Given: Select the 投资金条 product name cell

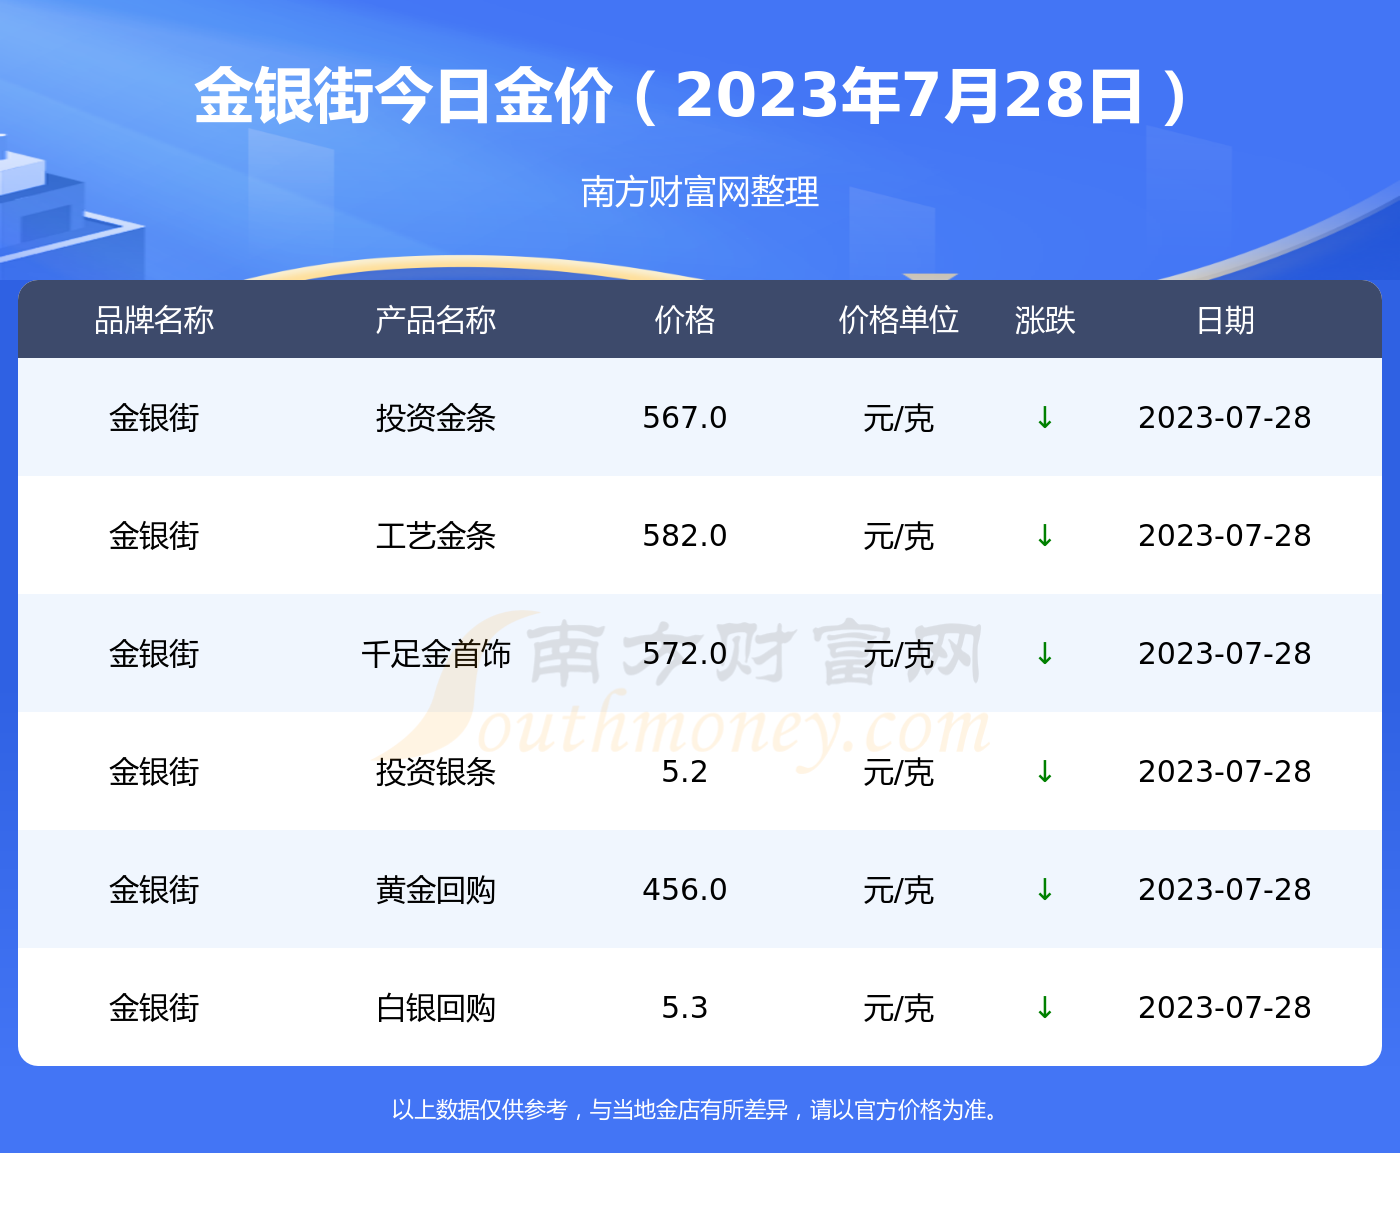Looking at the screenshot, I should click(x=436, y=418).
